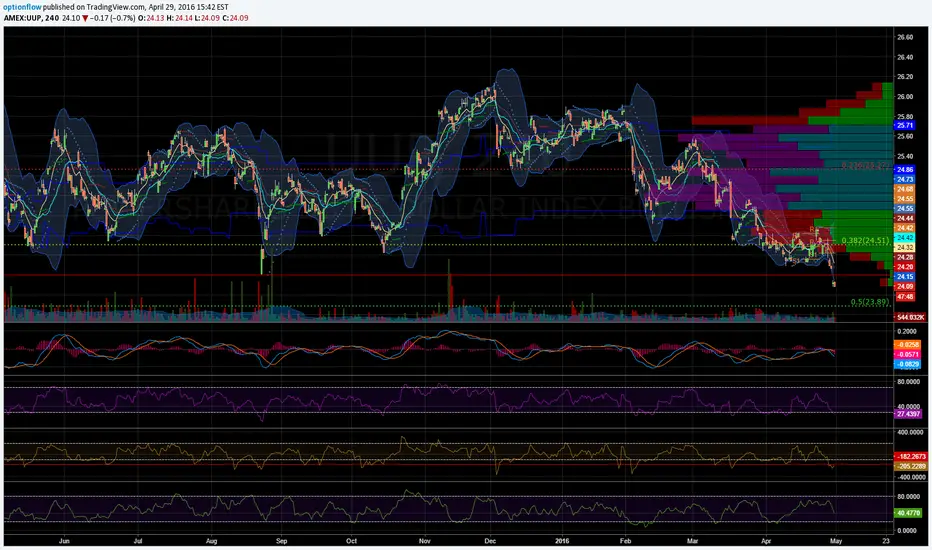Click the blue -0.0829 MACD value
The image size is (932, 550).
908,364
